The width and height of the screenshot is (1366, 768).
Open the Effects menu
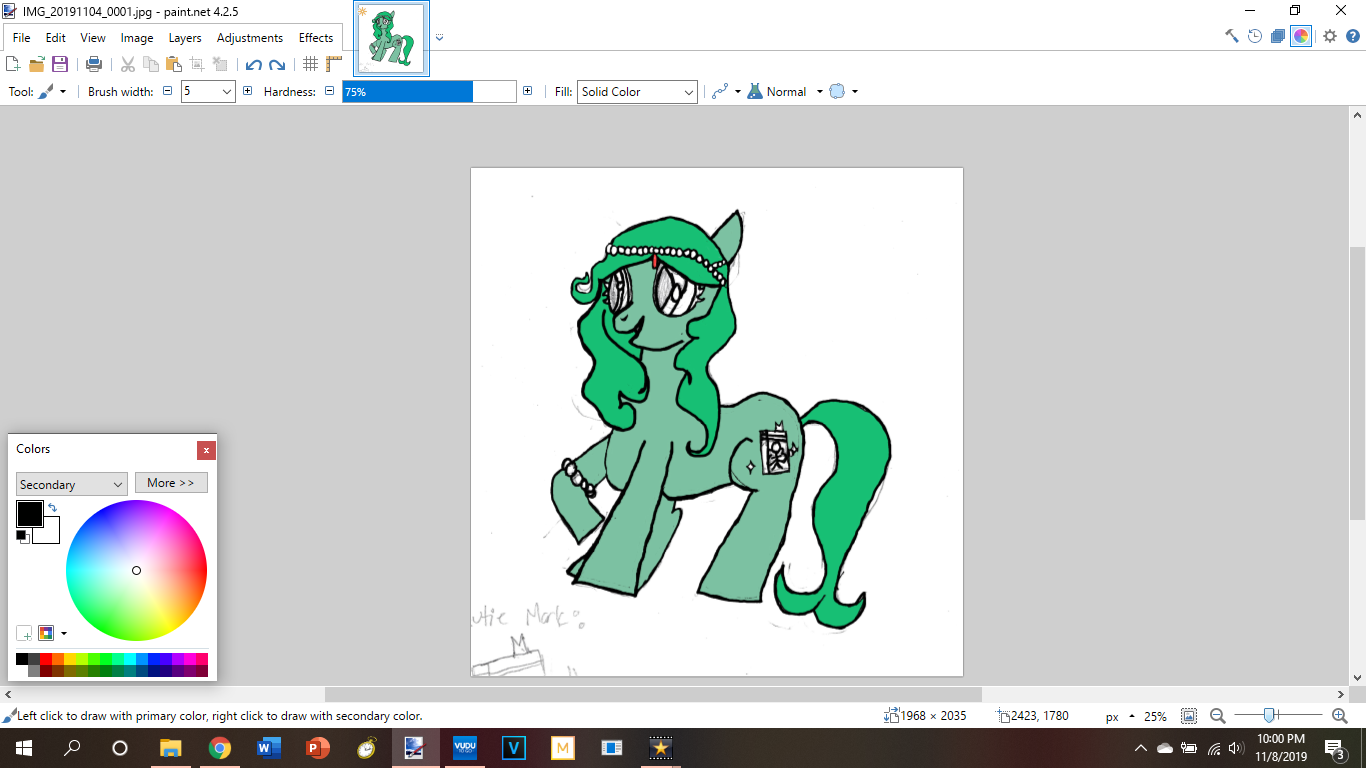coord(316,38)
